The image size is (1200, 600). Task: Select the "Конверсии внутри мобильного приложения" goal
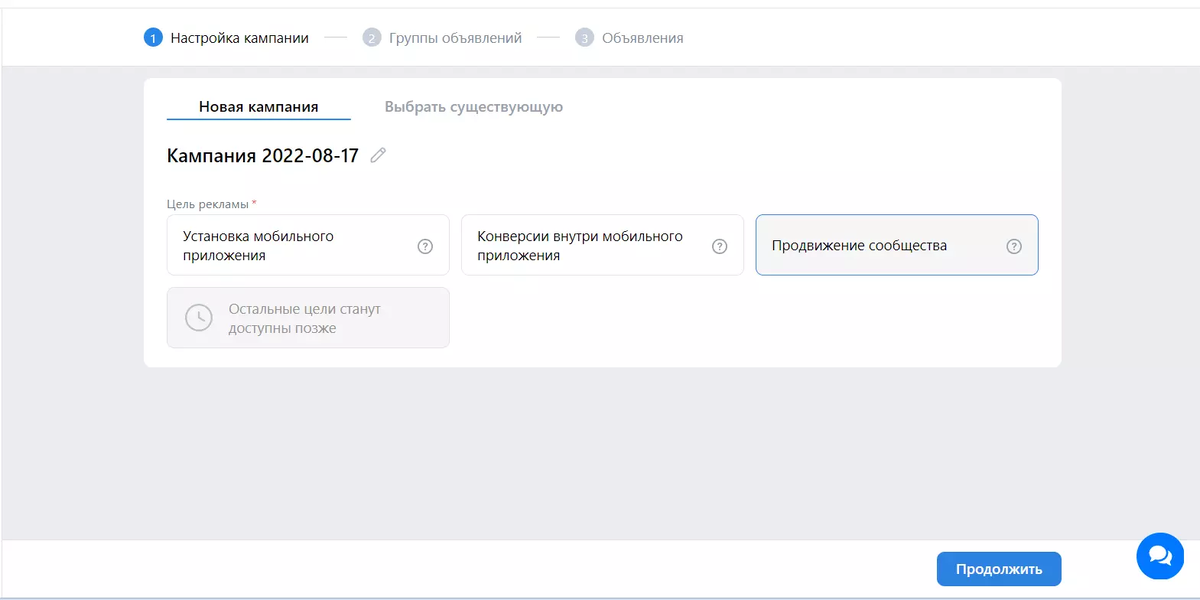pos(580,245)
